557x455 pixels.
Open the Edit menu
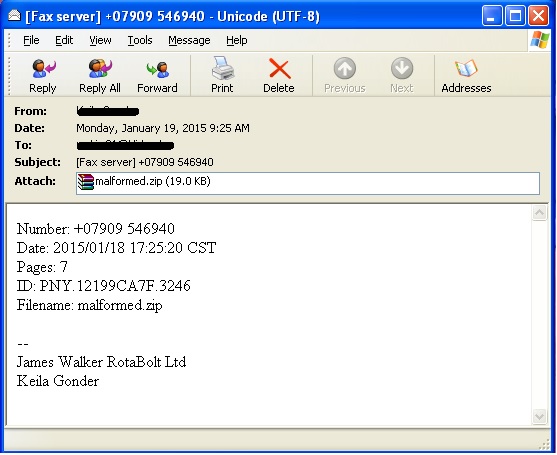(x=64, y=40)
